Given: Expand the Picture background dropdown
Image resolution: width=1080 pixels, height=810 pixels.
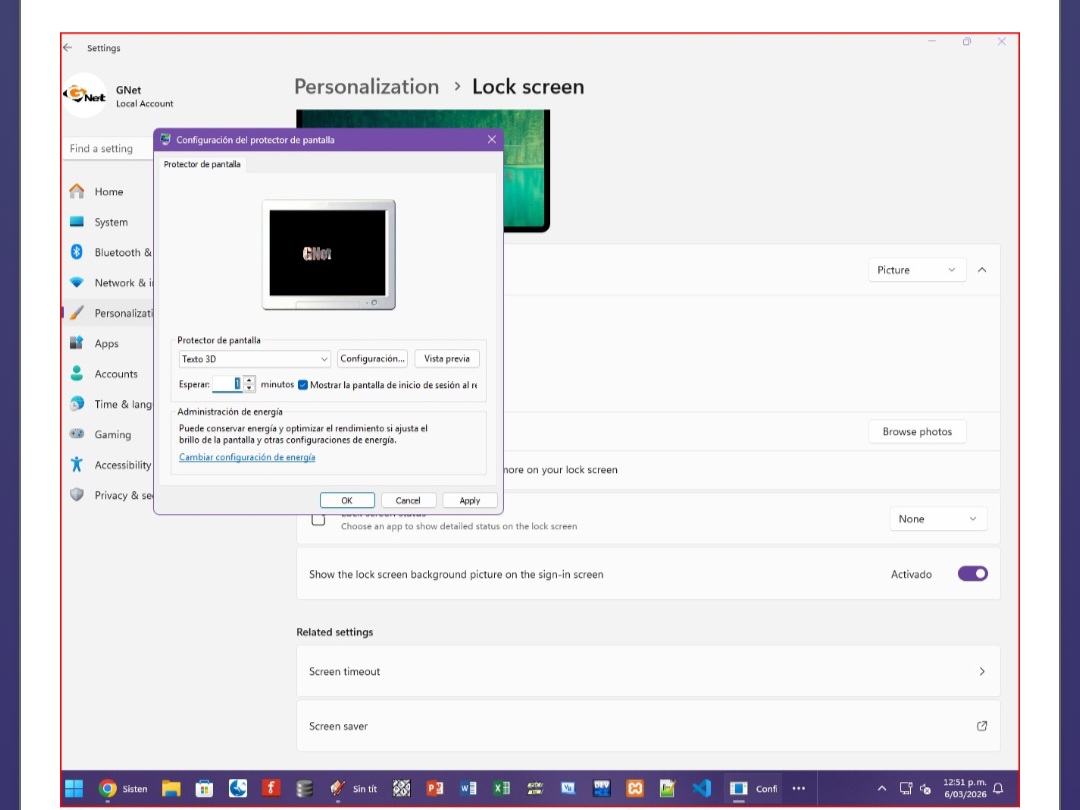Looking at the screenshot, I should pos(917,270).
